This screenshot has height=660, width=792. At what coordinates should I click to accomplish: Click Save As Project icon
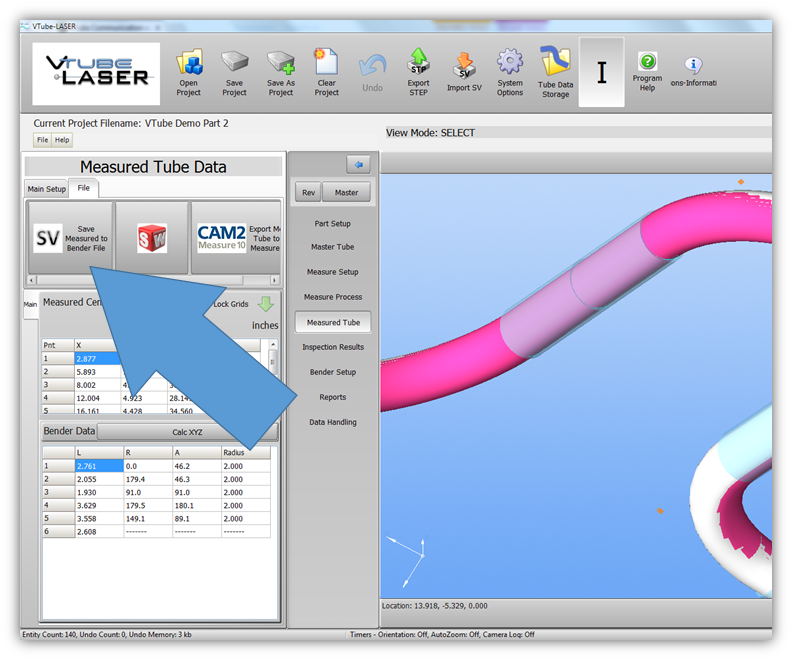tap(281, 64)
